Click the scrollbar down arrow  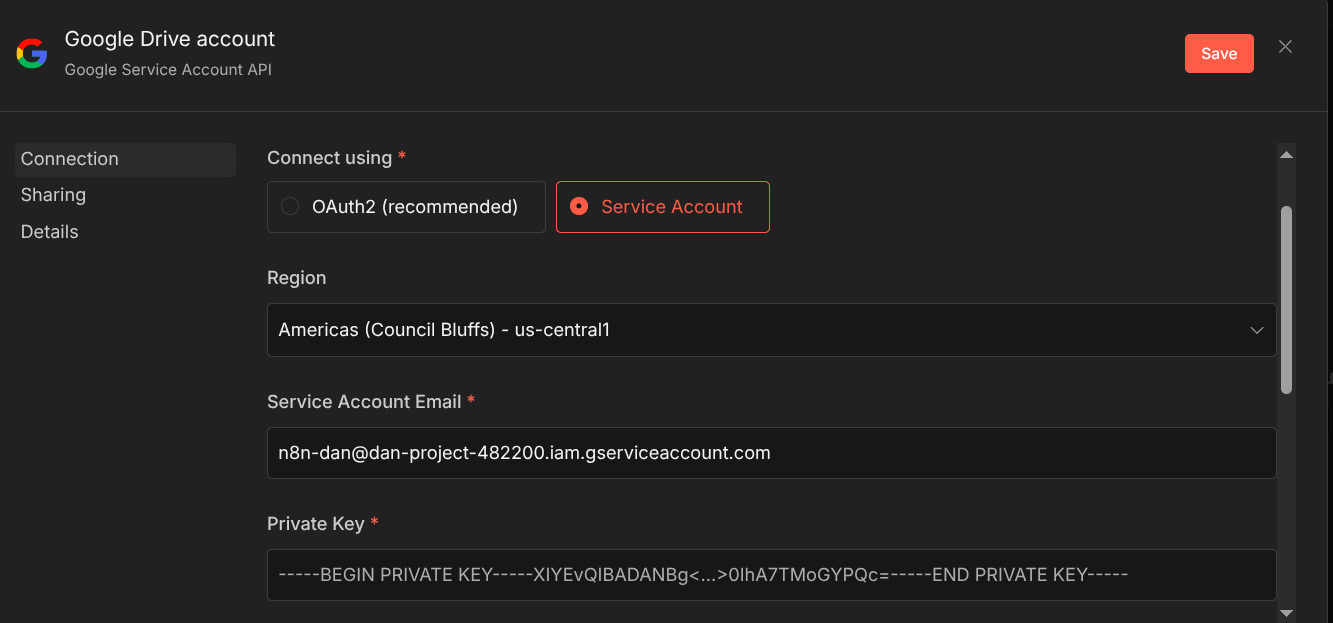click(1287, 612)
